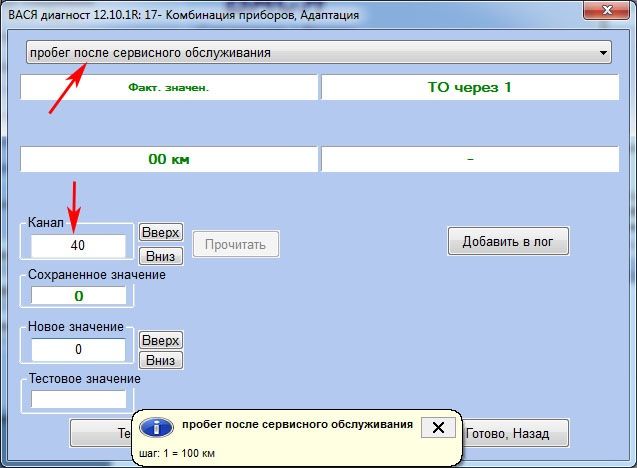Viewport: 637px width, 468px height.
Task: Click the partially hidden Тест button
Action: coord(100,433)
